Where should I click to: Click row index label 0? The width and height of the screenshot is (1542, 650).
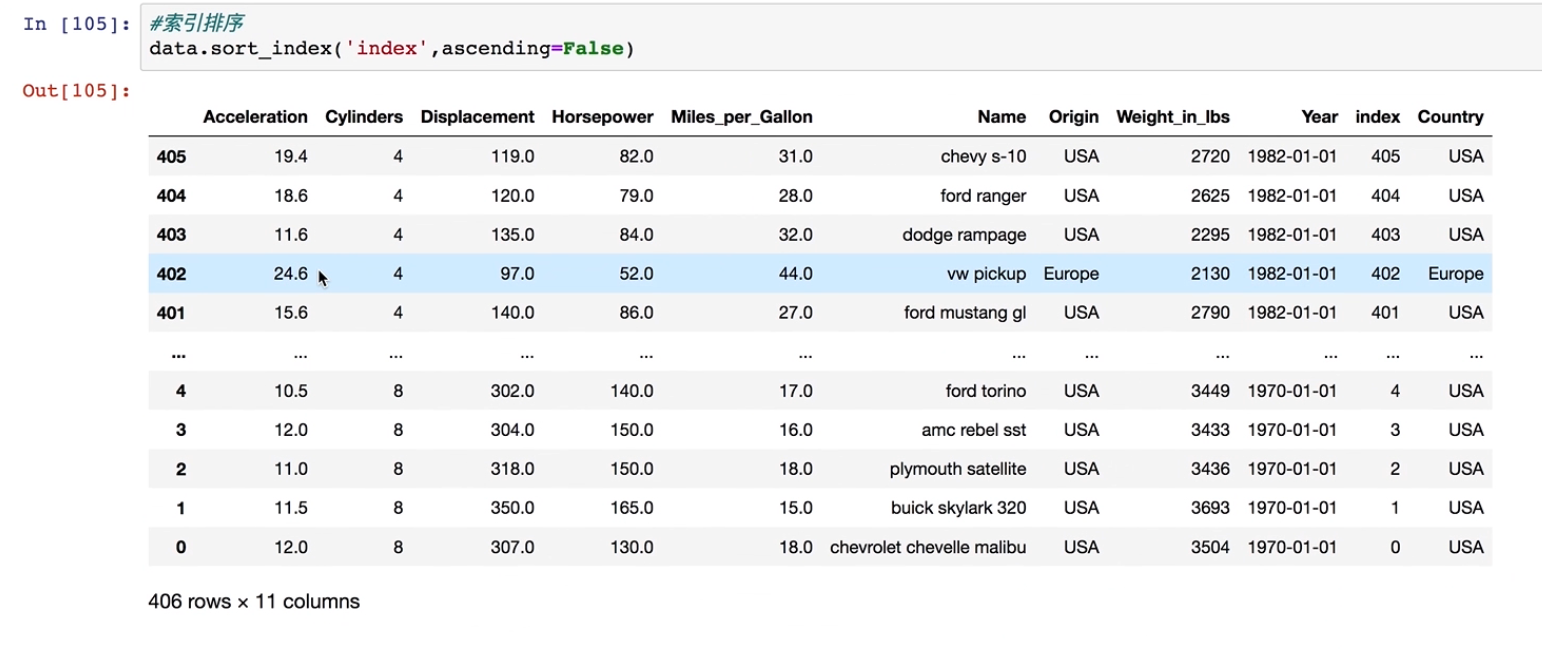click(180, 548)
